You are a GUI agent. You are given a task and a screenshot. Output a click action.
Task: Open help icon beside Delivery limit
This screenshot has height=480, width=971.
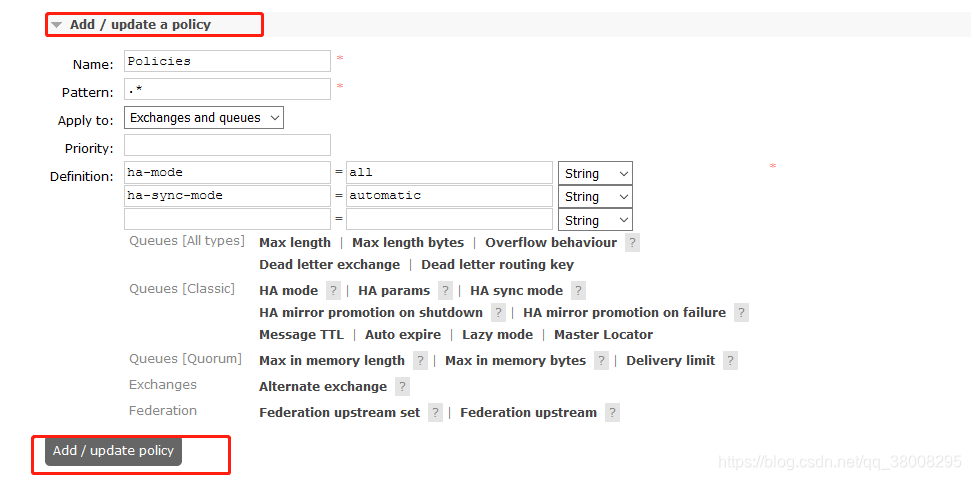coord(730,361)
